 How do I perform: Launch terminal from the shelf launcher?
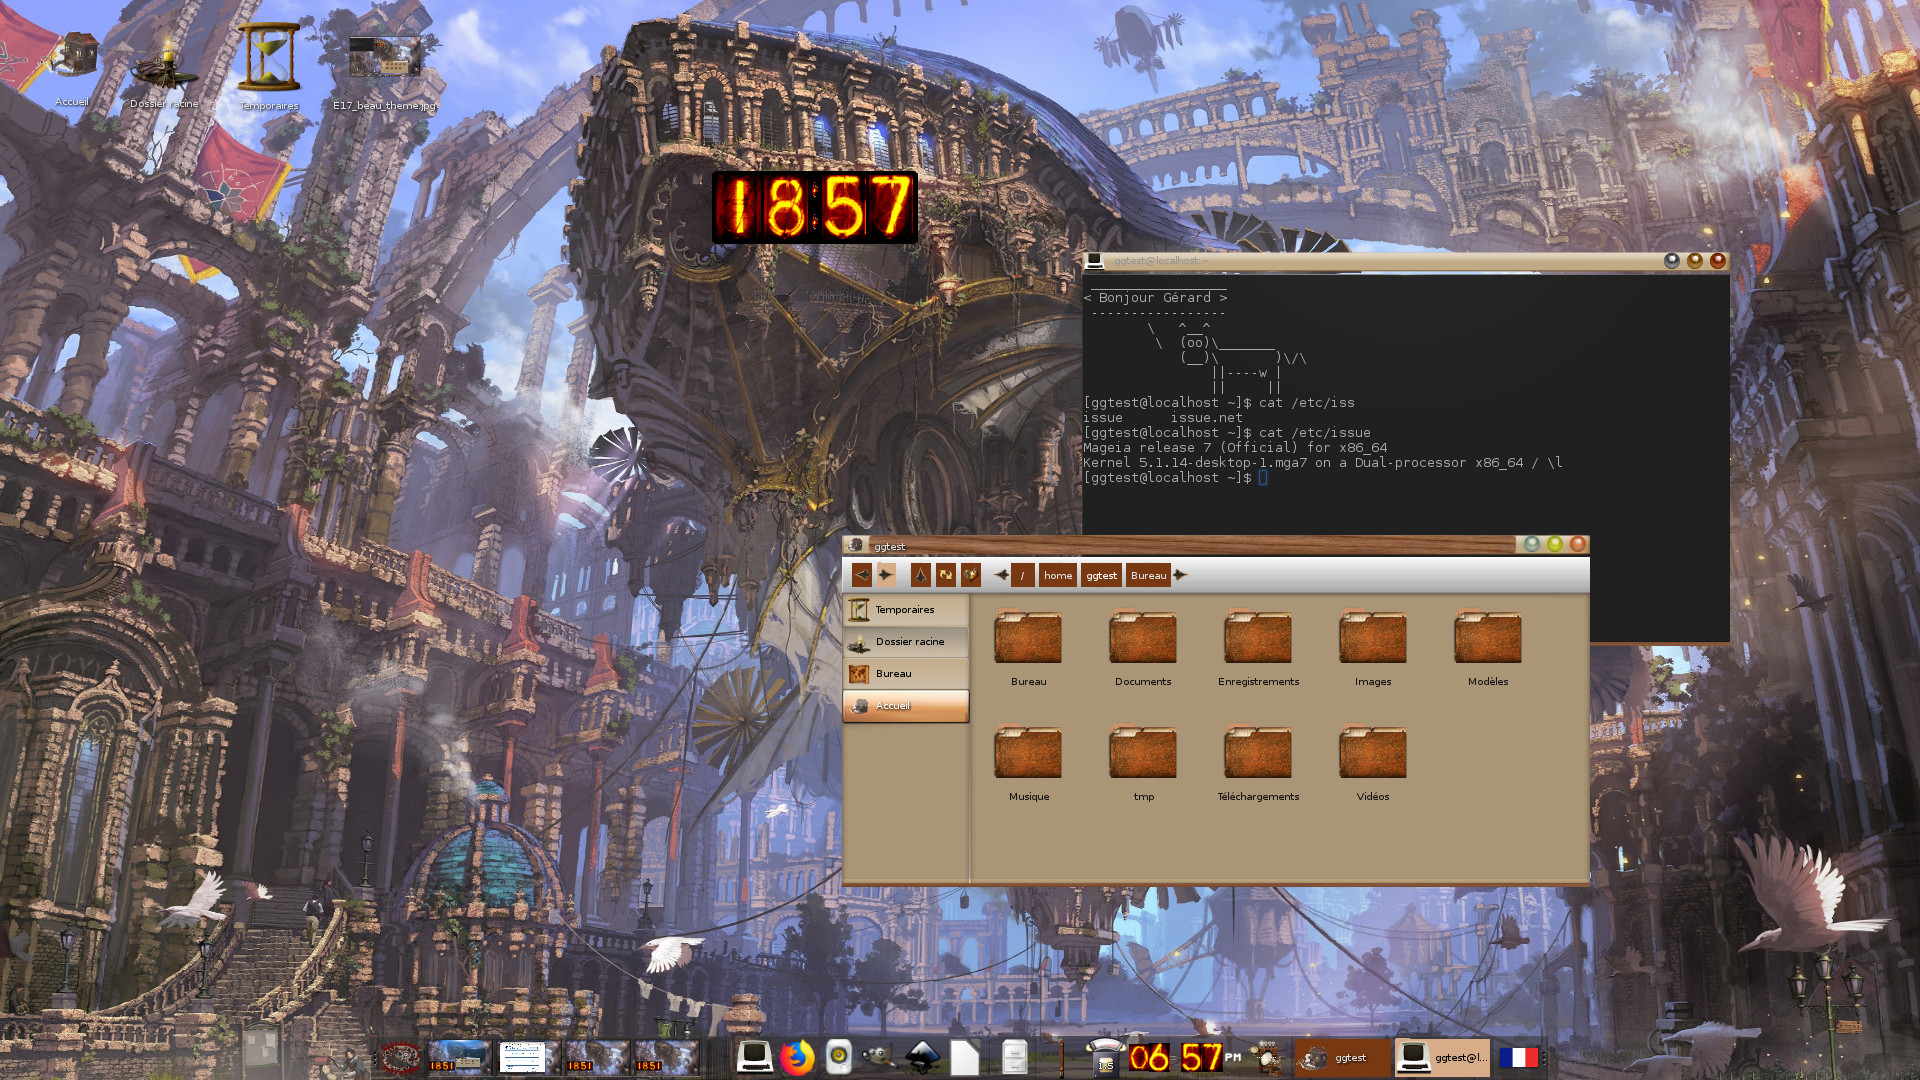coord(755,1057)
